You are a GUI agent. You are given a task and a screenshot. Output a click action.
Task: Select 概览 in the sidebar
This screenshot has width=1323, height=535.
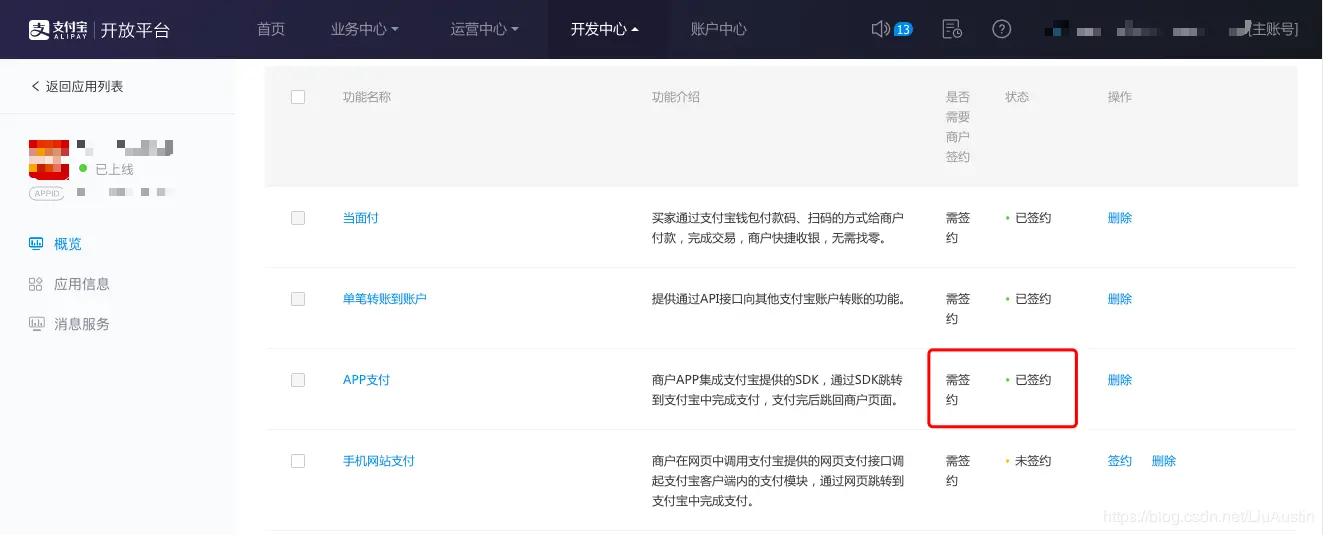coord(68,244)
